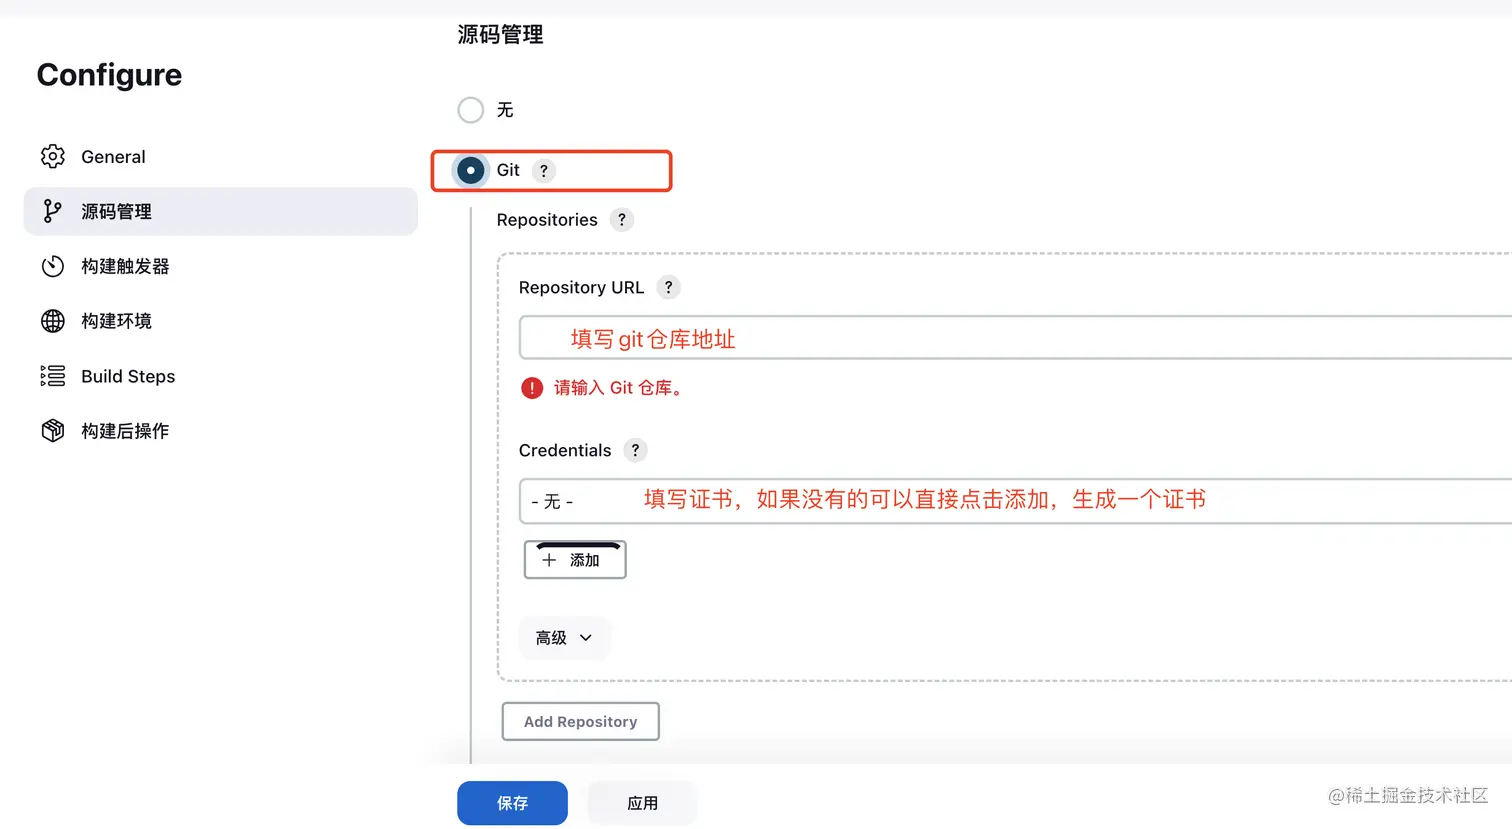Click 添加 to add a credential
1512x829 pixels.
click(x=575, y=560)
